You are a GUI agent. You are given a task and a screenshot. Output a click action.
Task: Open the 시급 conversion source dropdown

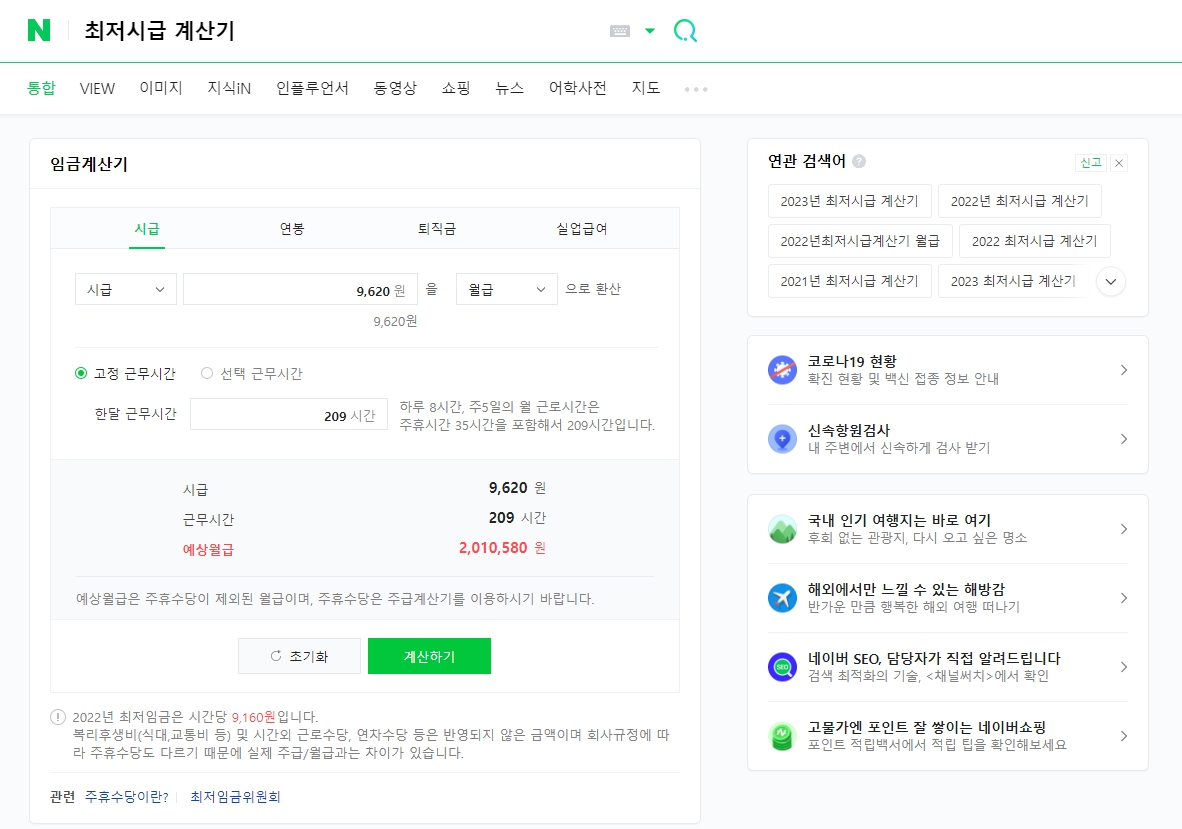point(125,288)
